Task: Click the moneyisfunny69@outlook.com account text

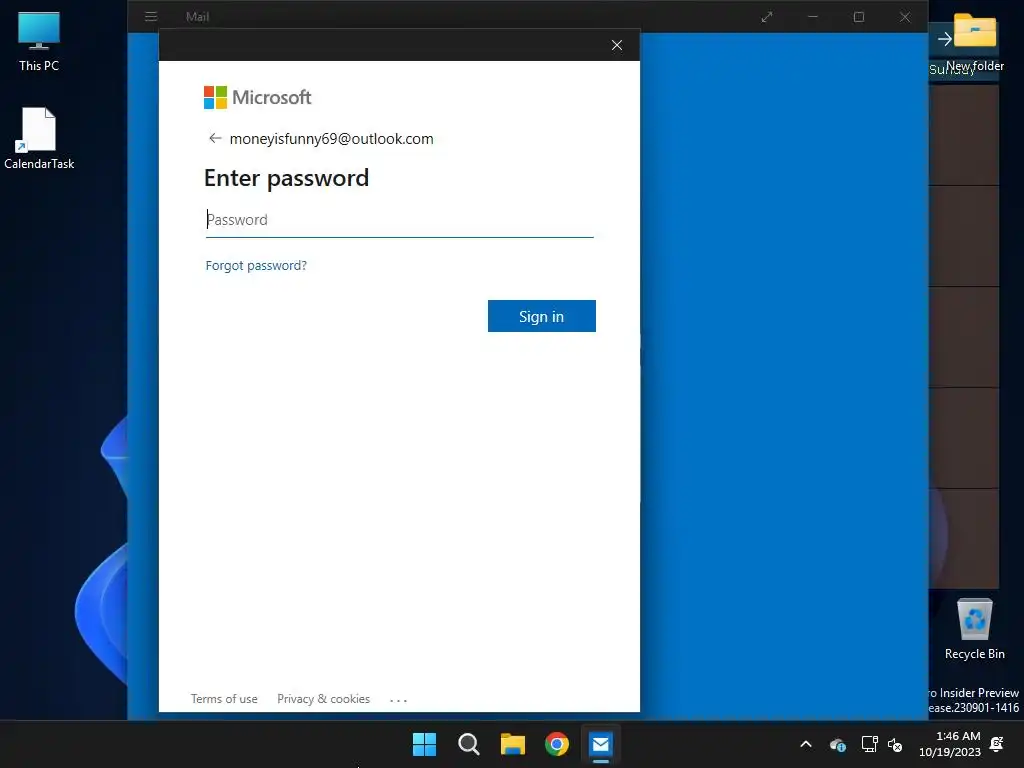Action: pyautogui.click(x=331, y=138)
